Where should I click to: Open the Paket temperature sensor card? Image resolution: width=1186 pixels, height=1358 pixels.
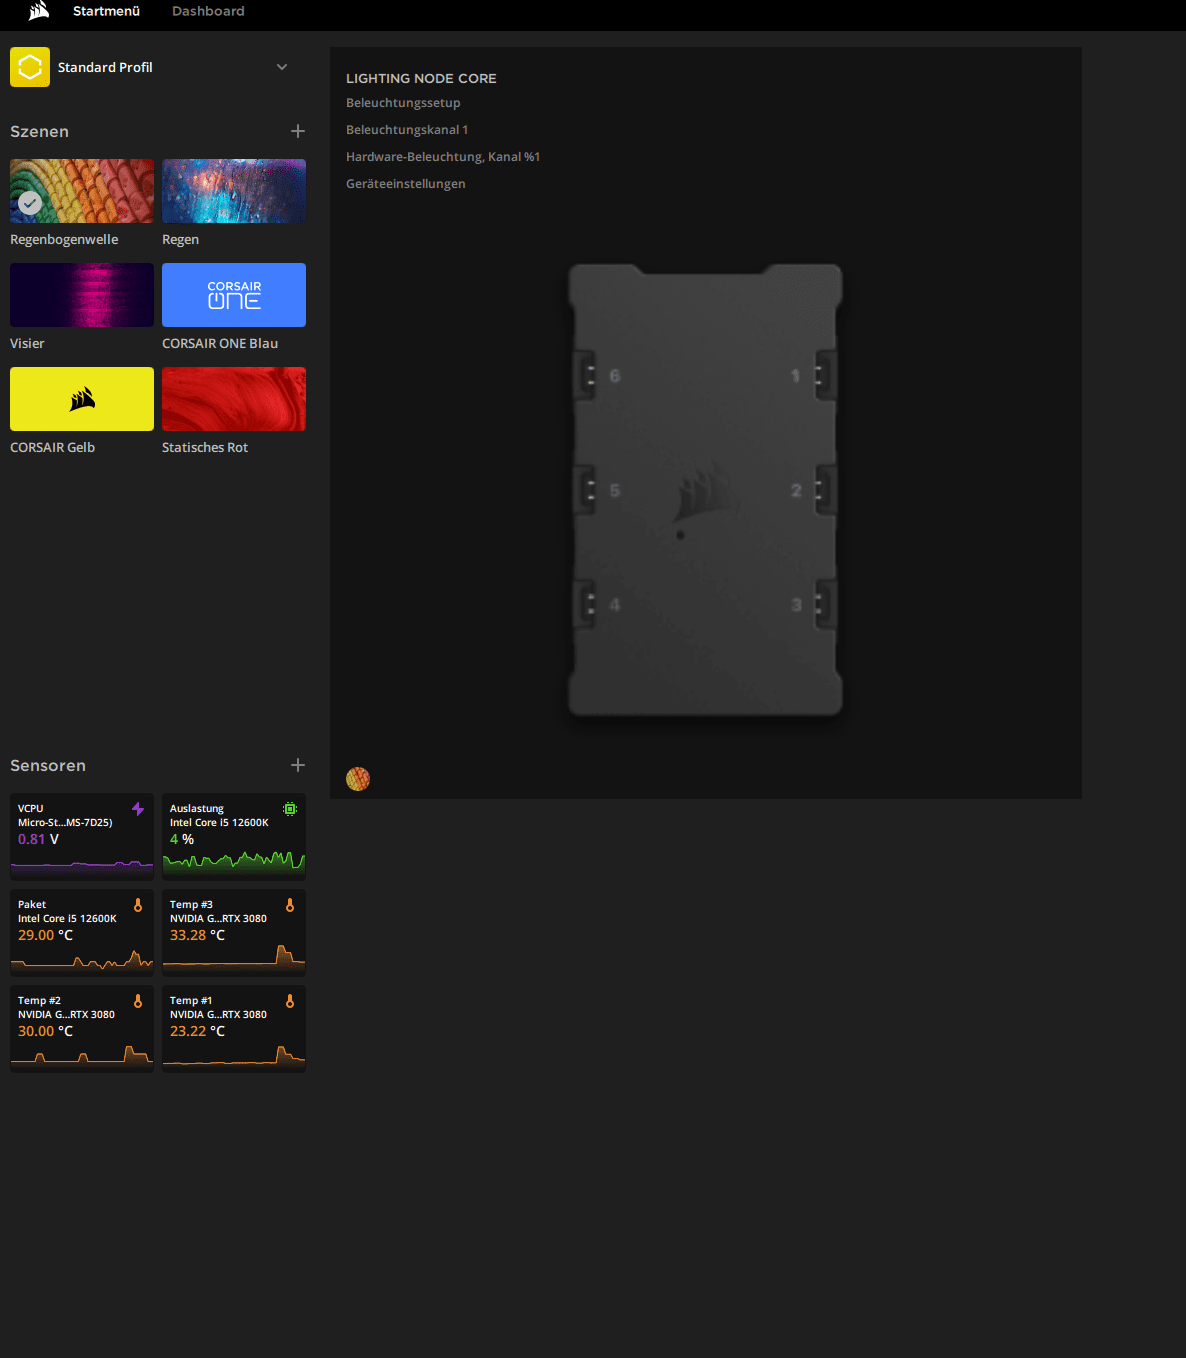82,933
